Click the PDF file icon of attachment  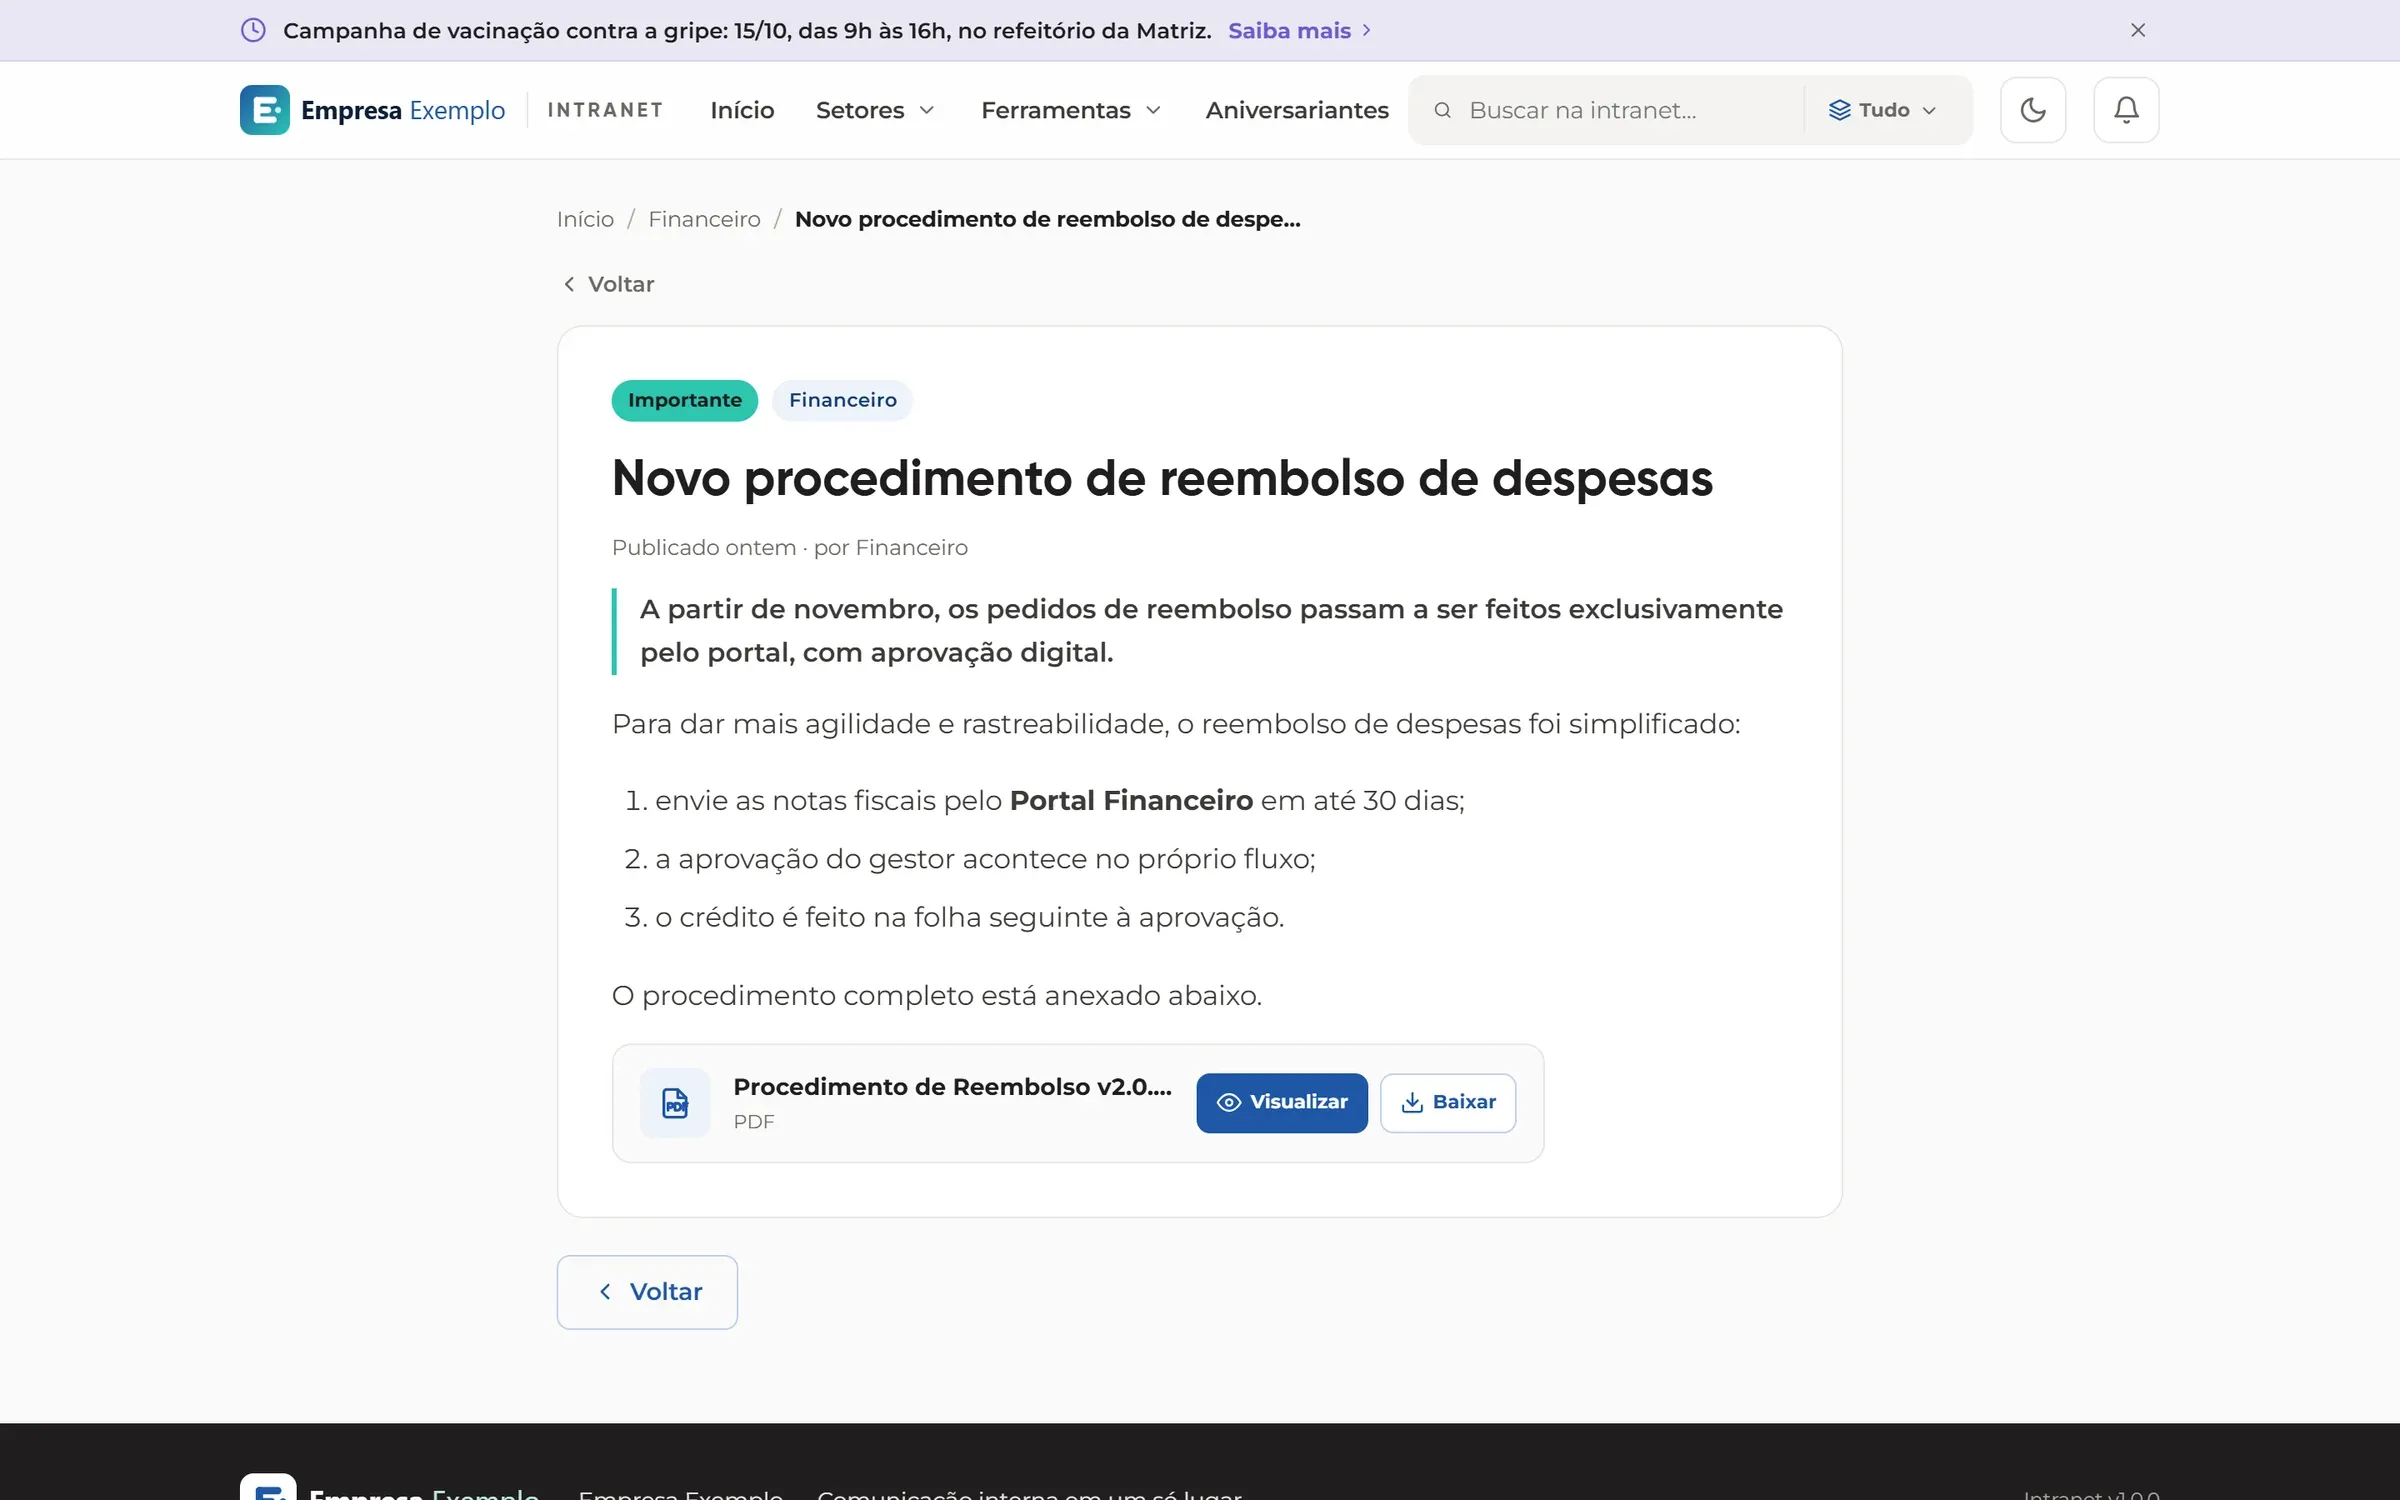point(675,1103)
